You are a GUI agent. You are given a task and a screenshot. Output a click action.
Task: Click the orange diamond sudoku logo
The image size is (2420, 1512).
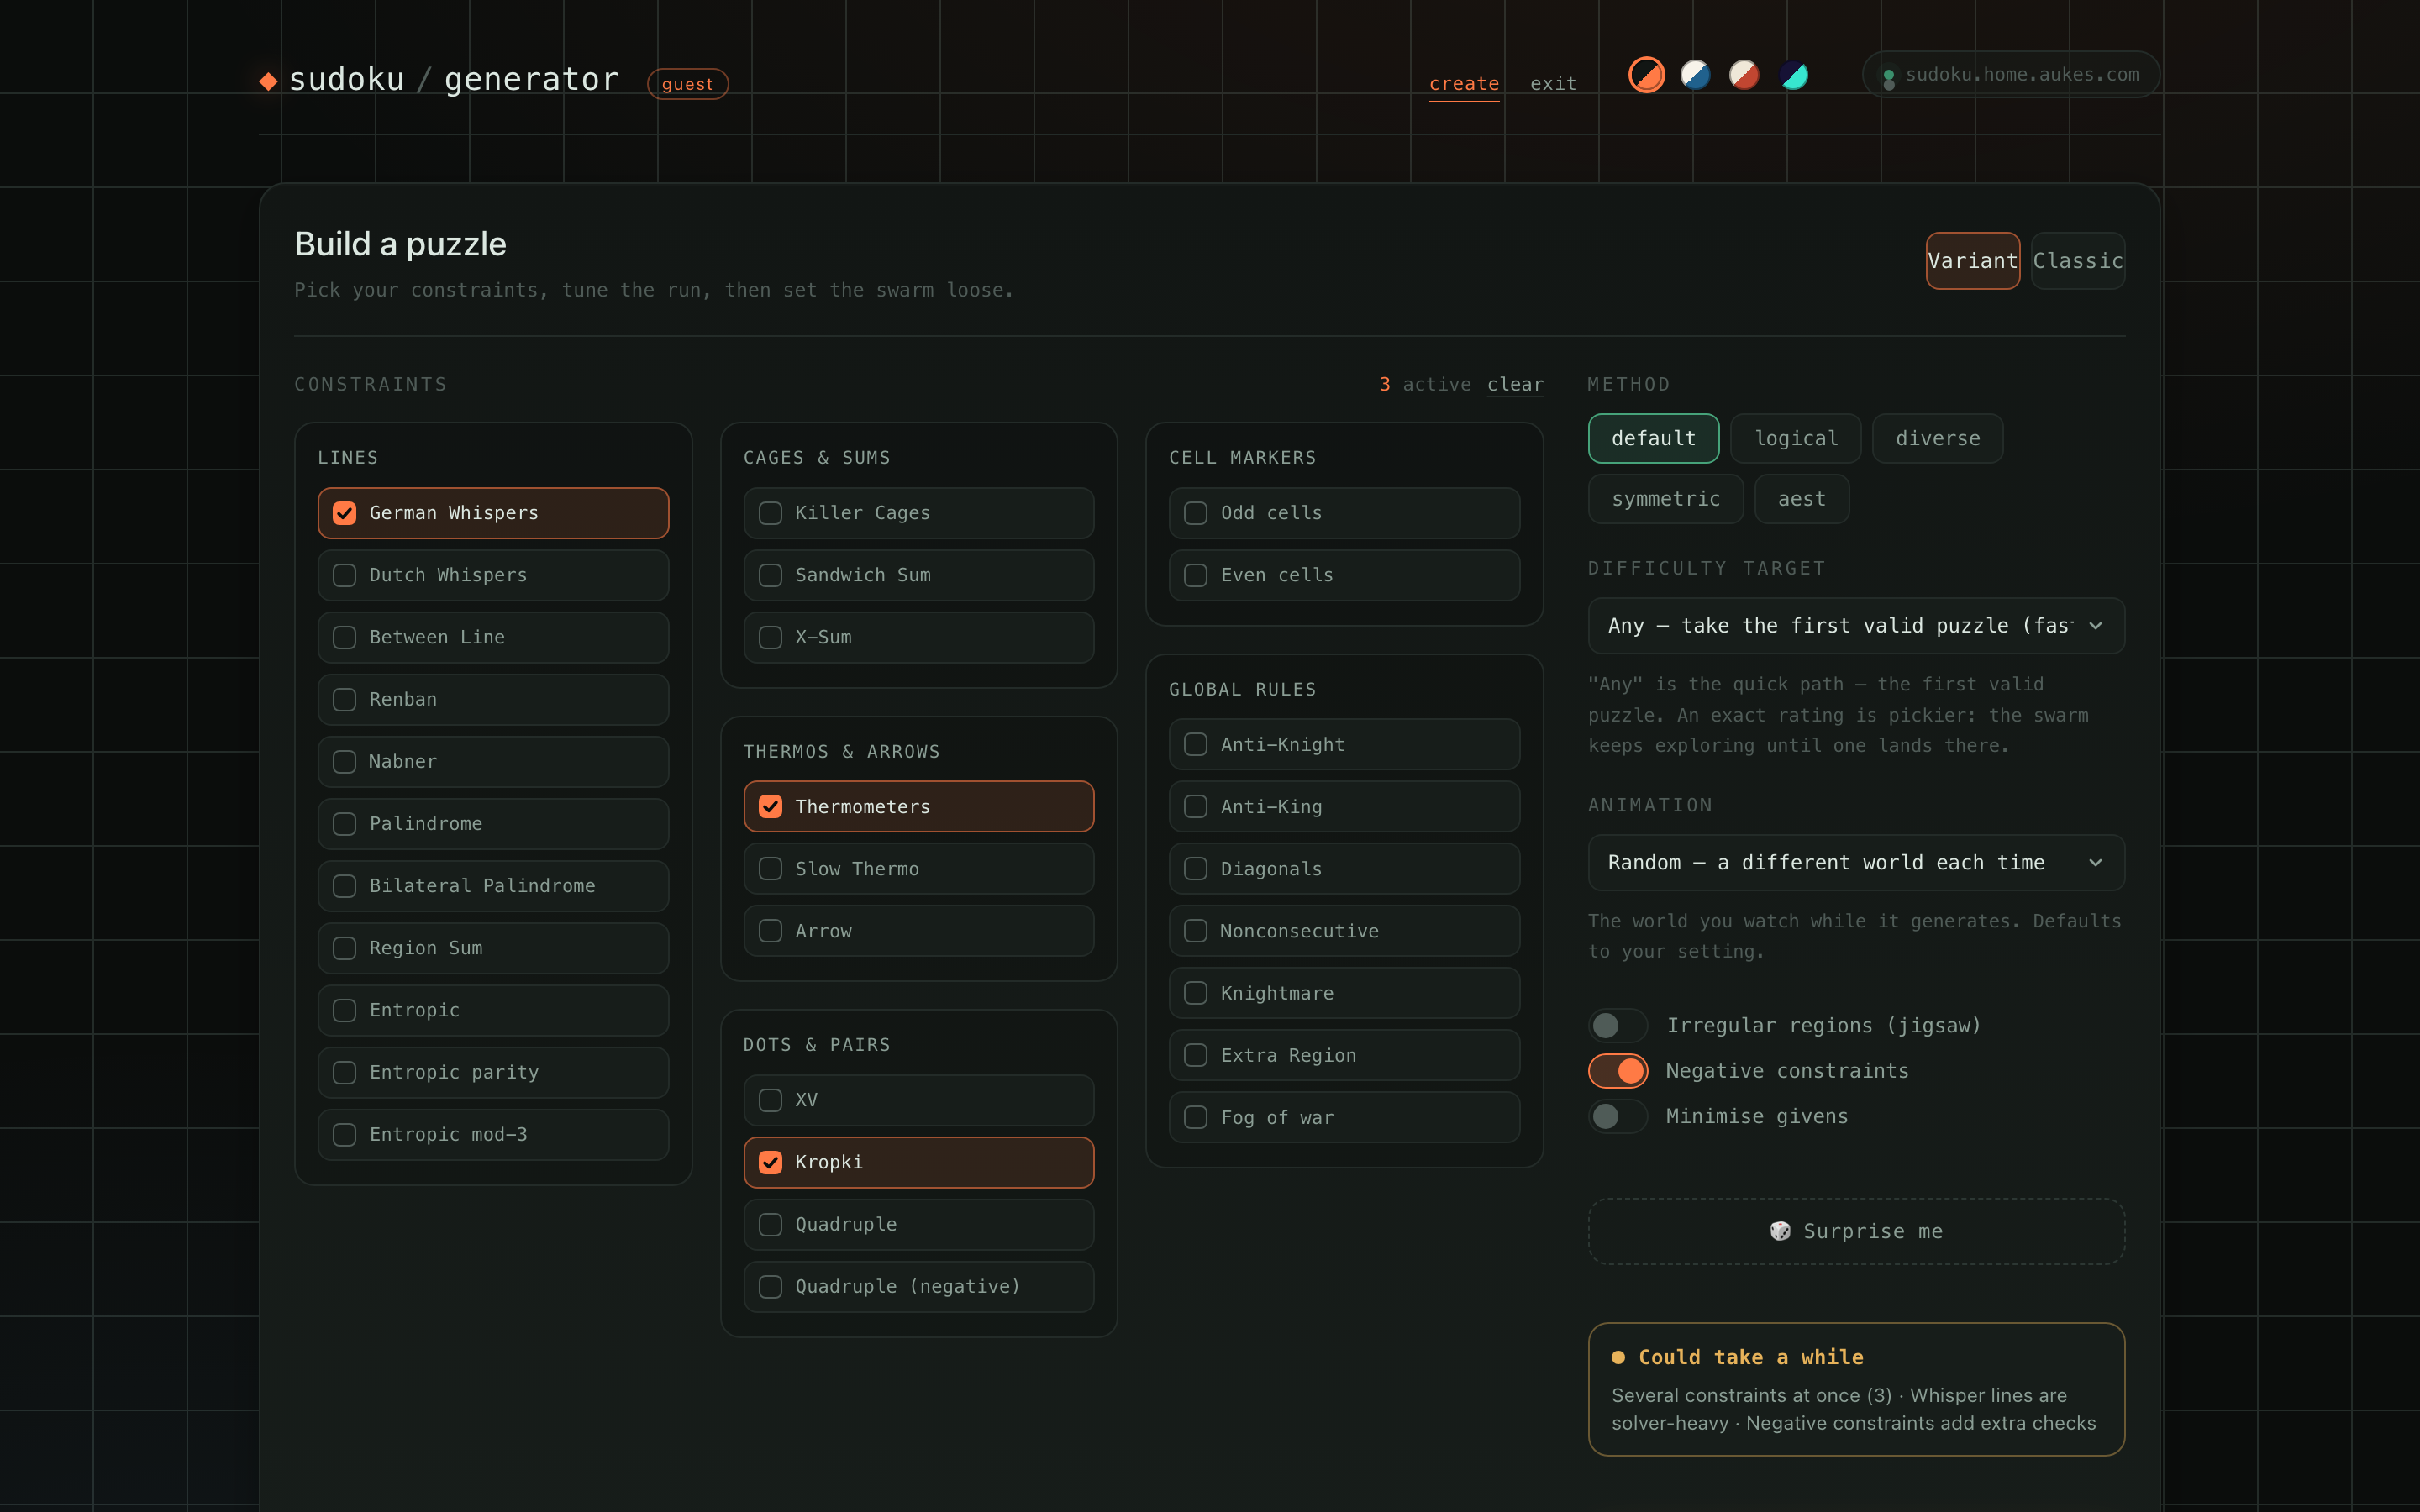pos(268,81)
